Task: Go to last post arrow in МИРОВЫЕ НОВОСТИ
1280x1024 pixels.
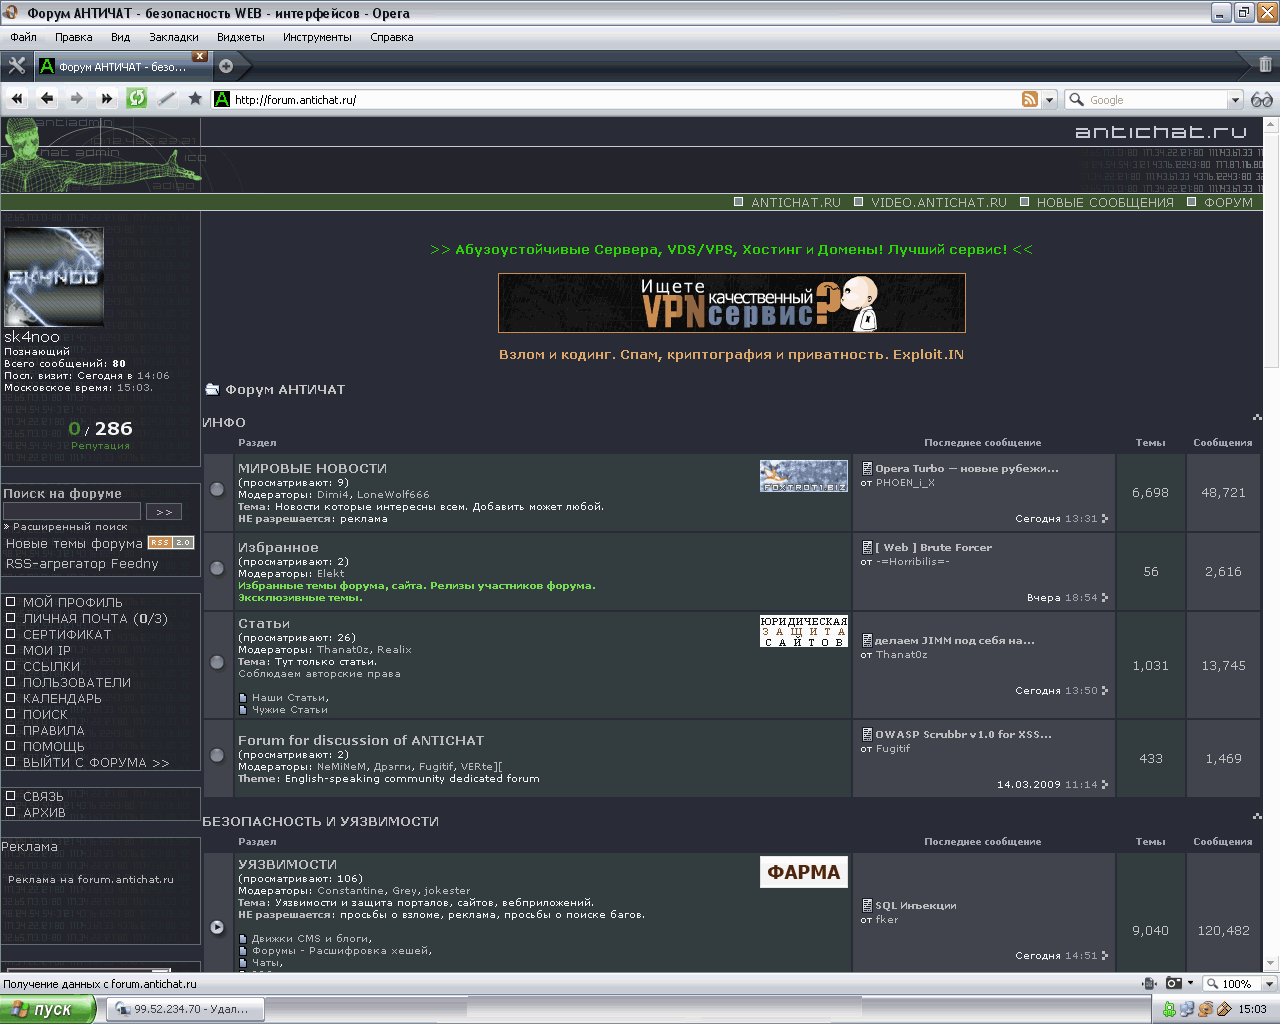Action: [1105, 519]
